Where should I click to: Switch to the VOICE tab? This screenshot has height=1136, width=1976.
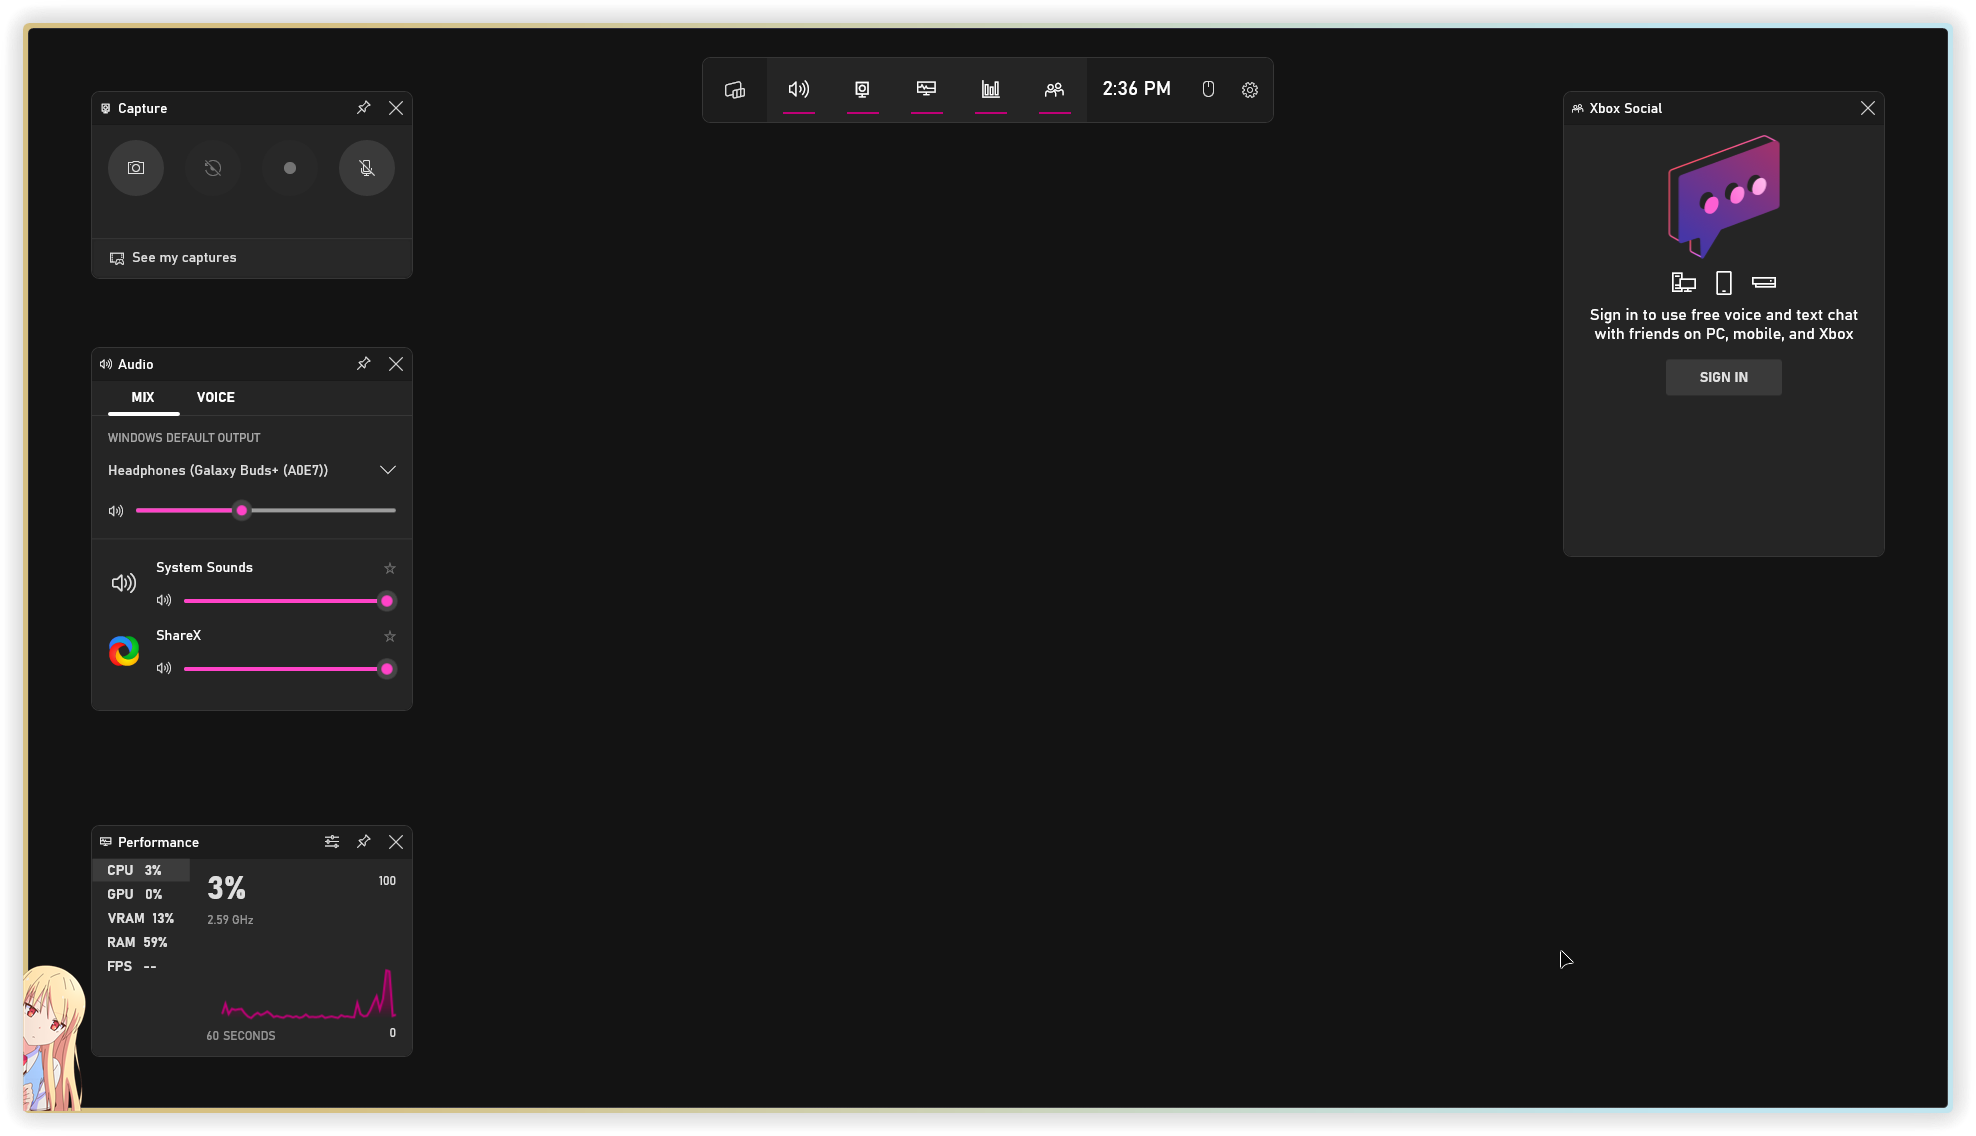(216, 397)
